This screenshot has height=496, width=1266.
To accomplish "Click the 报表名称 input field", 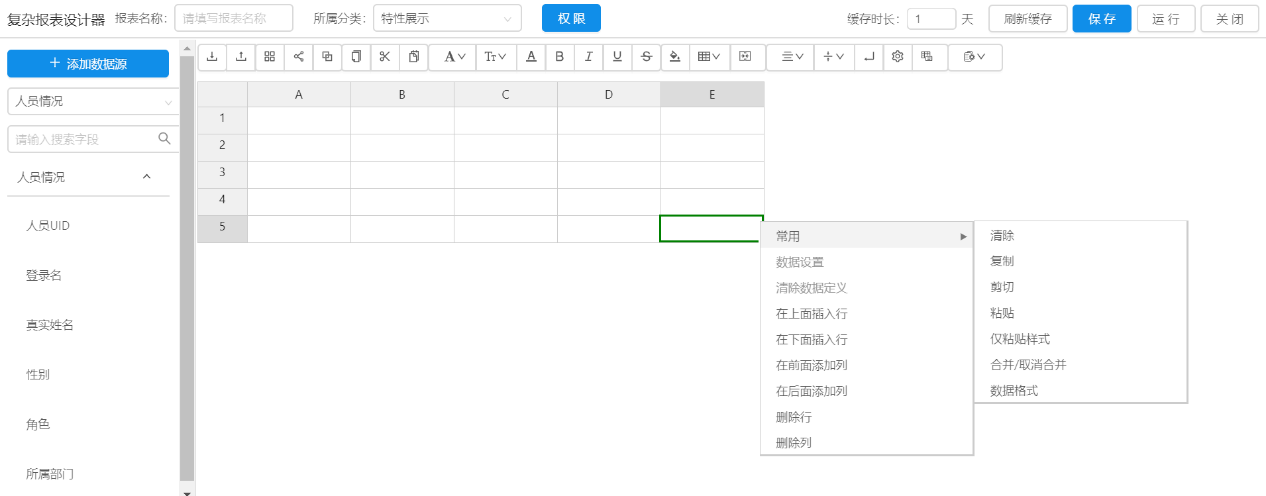I will [x=233, y=18].
